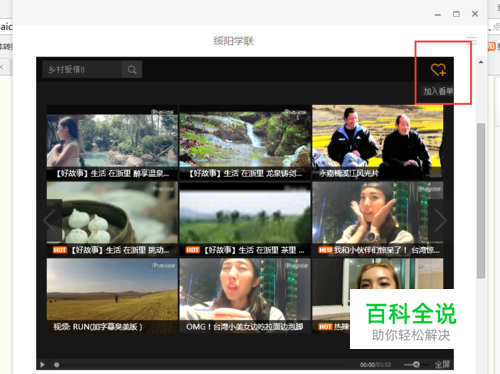This screenshot has height=374, width=500.
Task: Click the left arrow to show previous videos
Action: (x=50, y=220)
